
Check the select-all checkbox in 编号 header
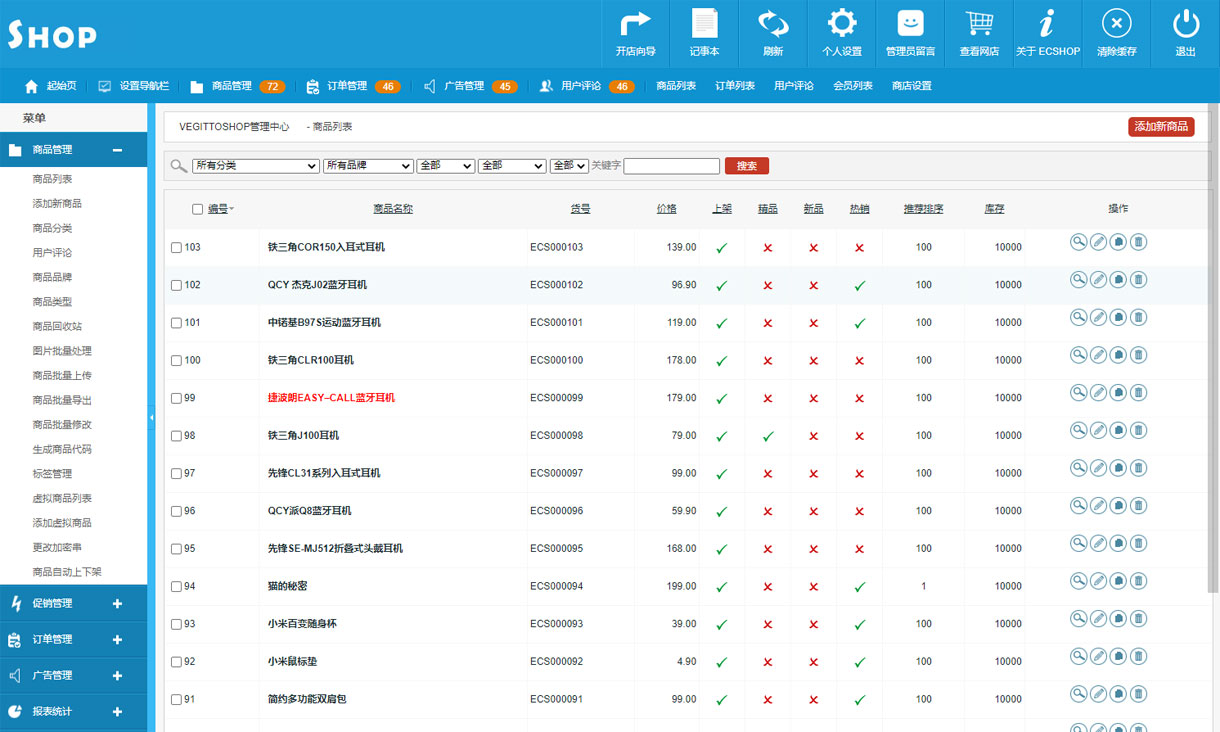click(197, 209)
